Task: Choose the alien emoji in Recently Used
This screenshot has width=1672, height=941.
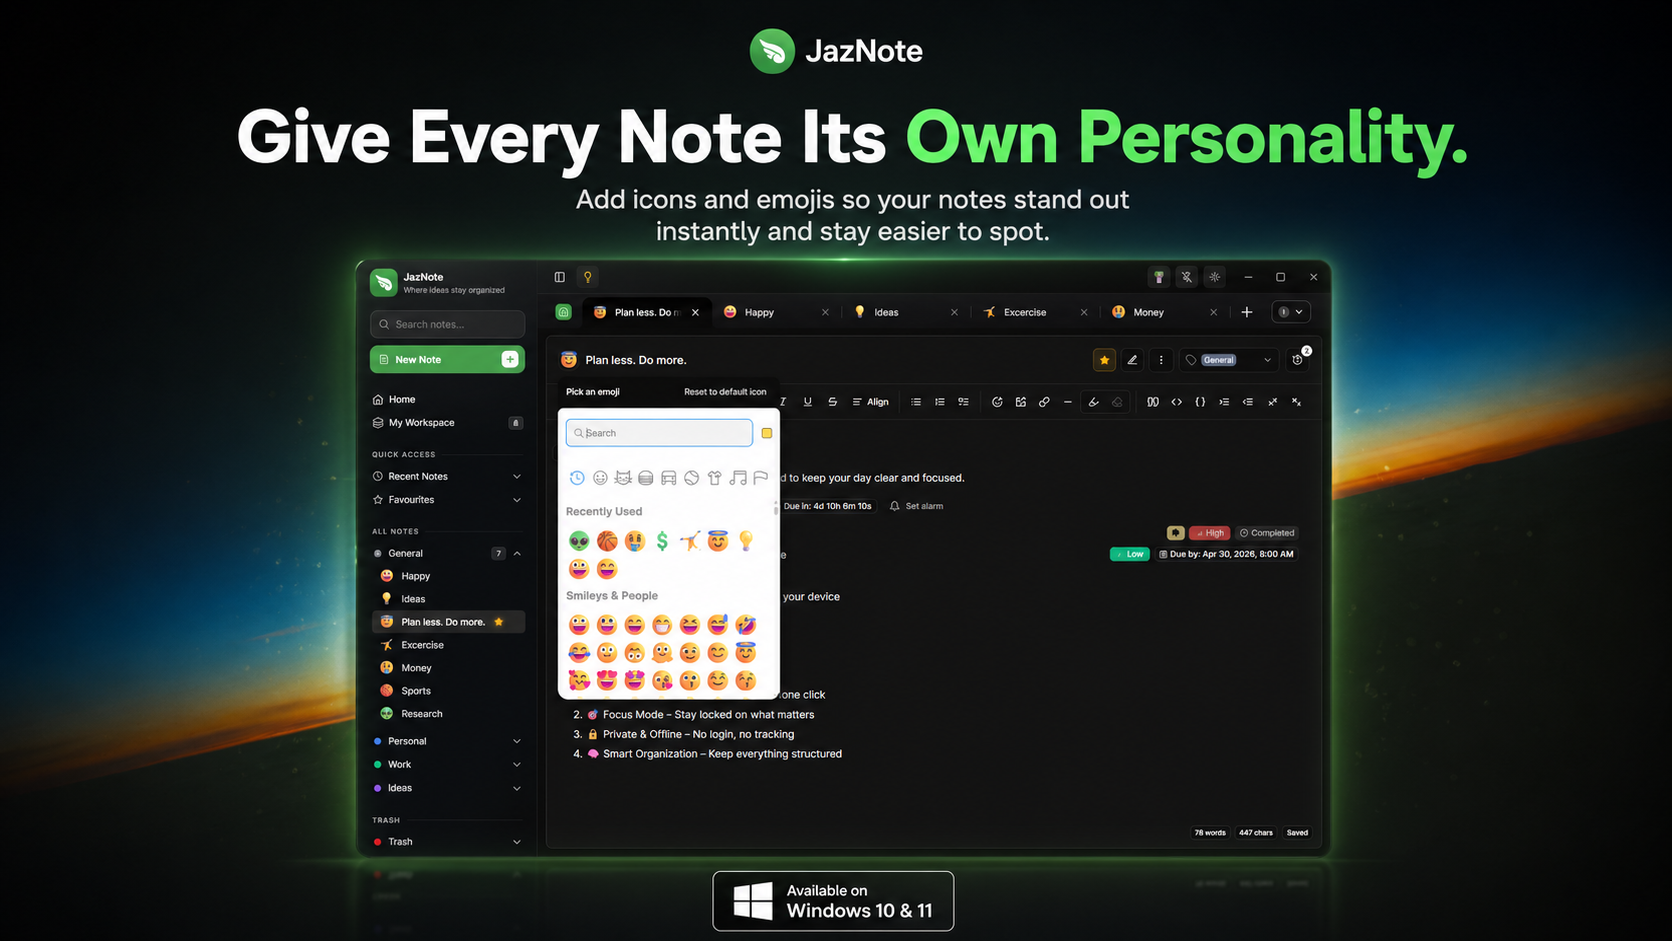Action: coord(579,541)
